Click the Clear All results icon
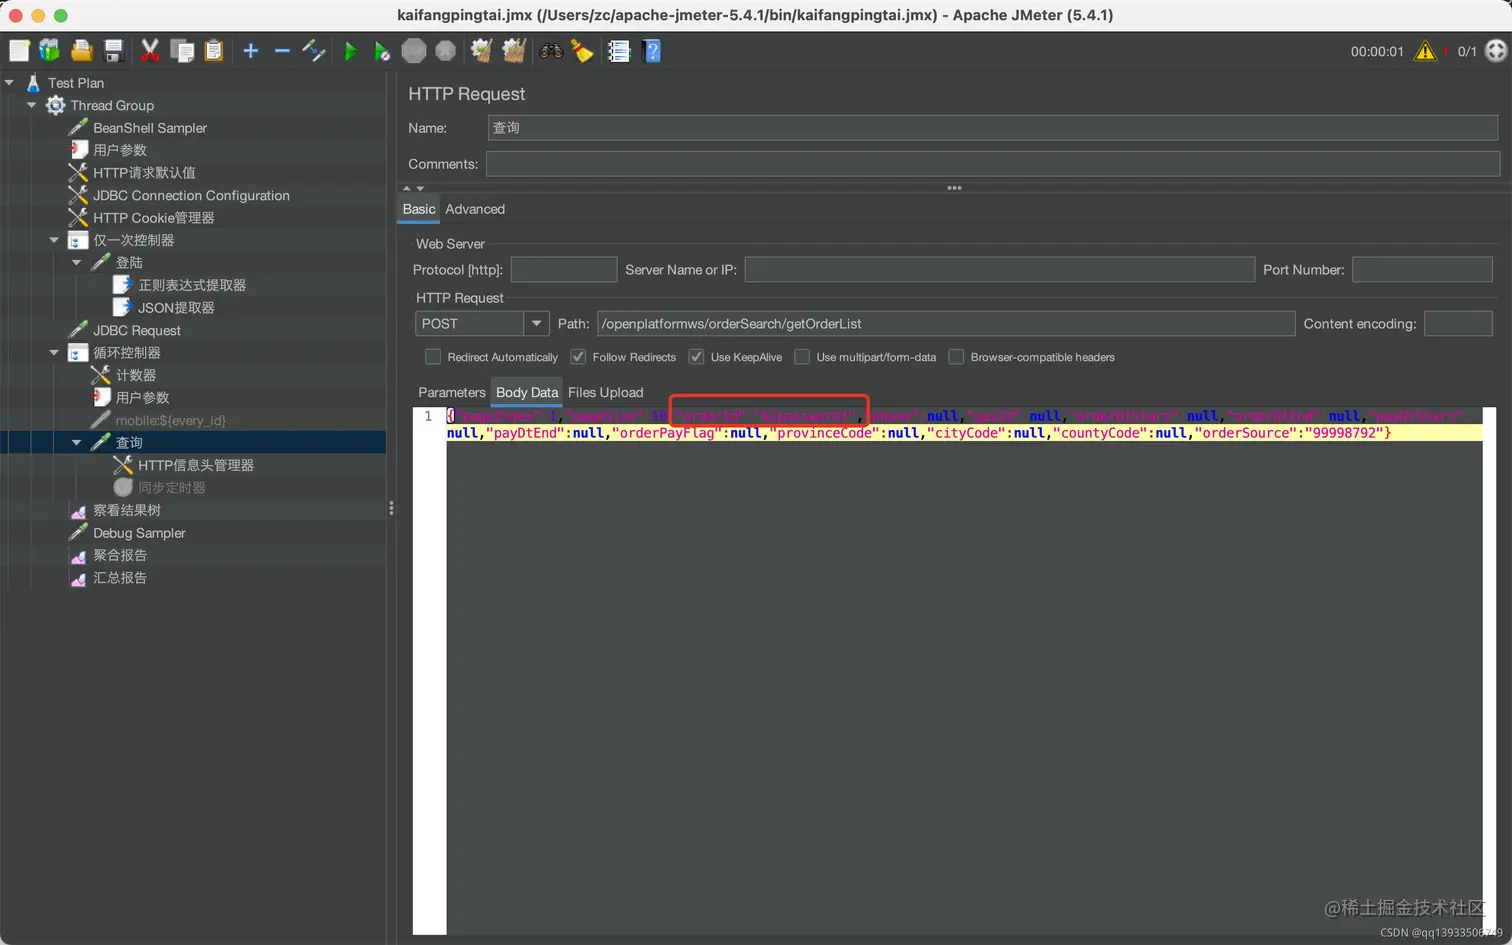This screenshot has height=945, width=1512. point(514,51)
